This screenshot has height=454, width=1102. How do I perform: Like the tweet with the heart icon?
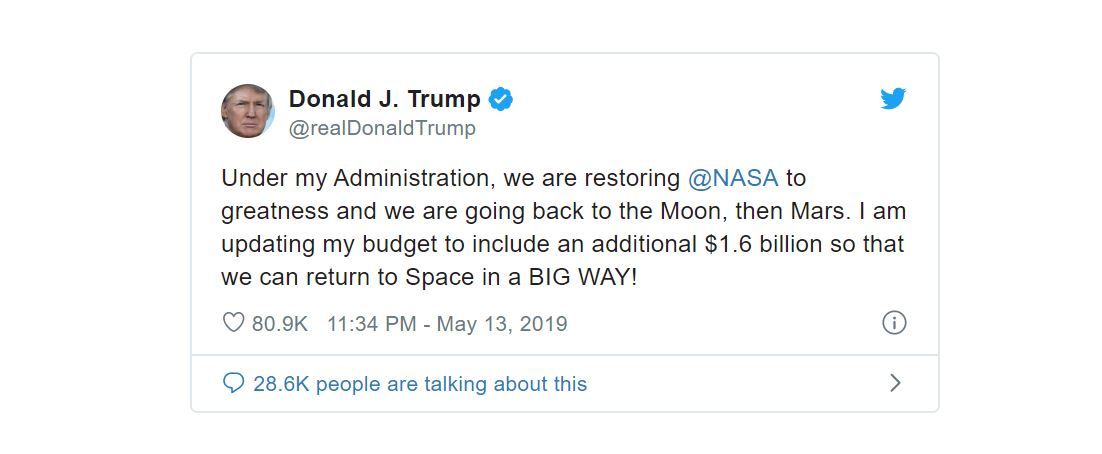point(233,323)
